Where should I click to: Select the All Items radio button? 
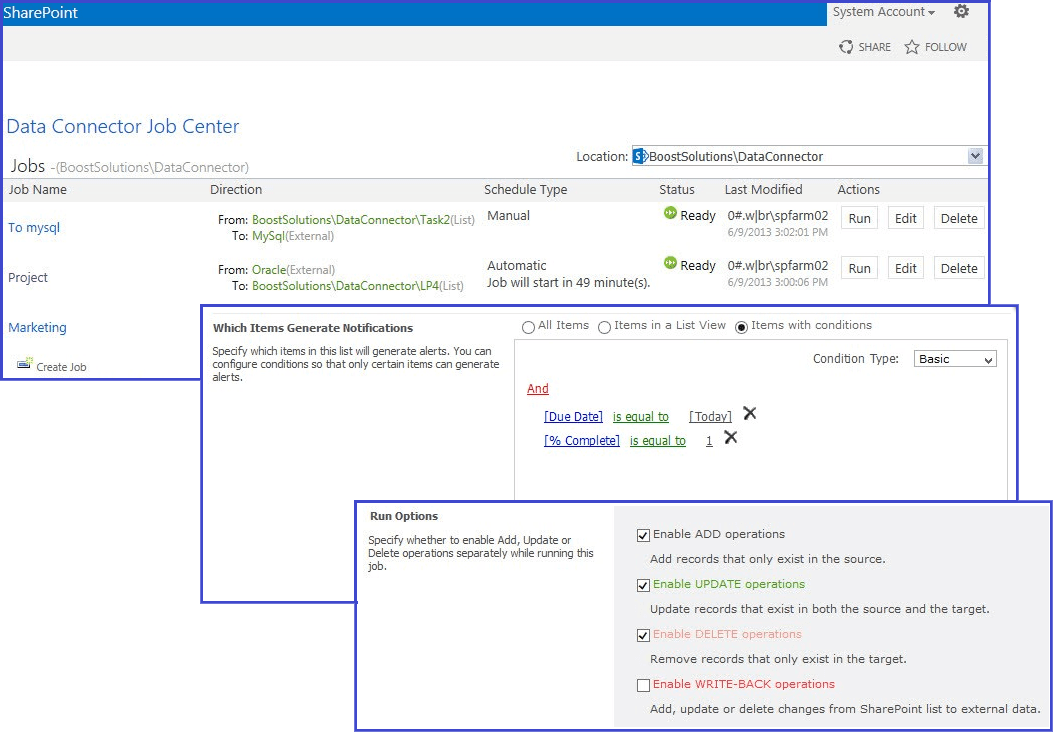[529, 328]
